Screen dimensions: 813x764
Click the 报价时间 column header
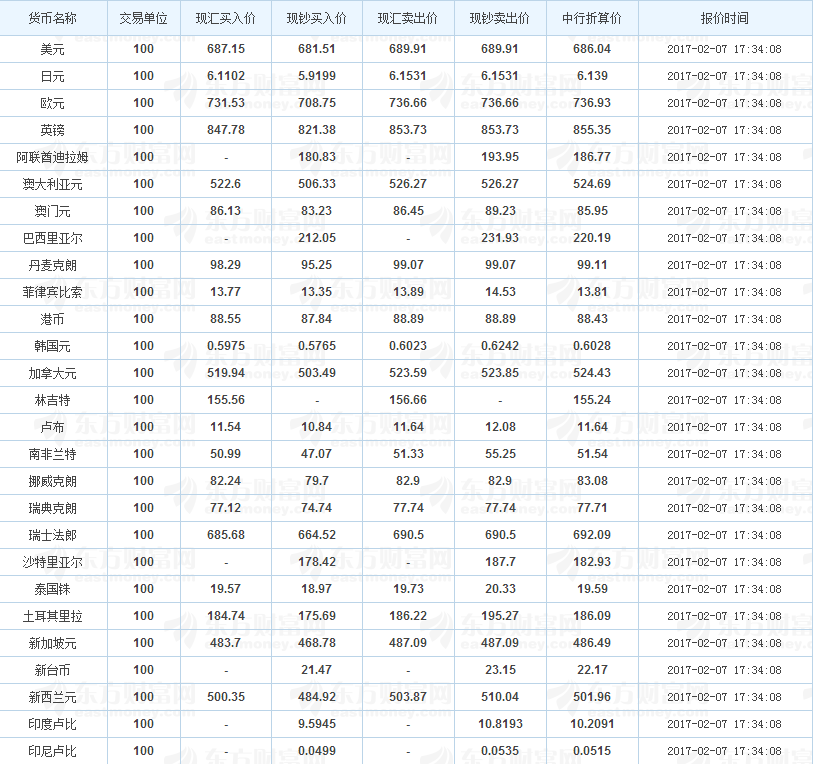(x=725, y=19)
